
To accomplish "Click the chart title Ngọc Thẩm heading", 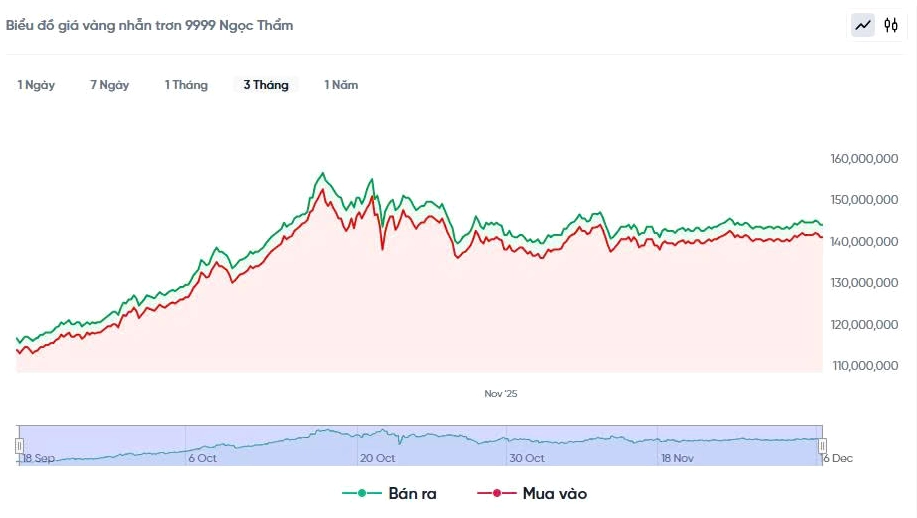I will coord(150,25).
